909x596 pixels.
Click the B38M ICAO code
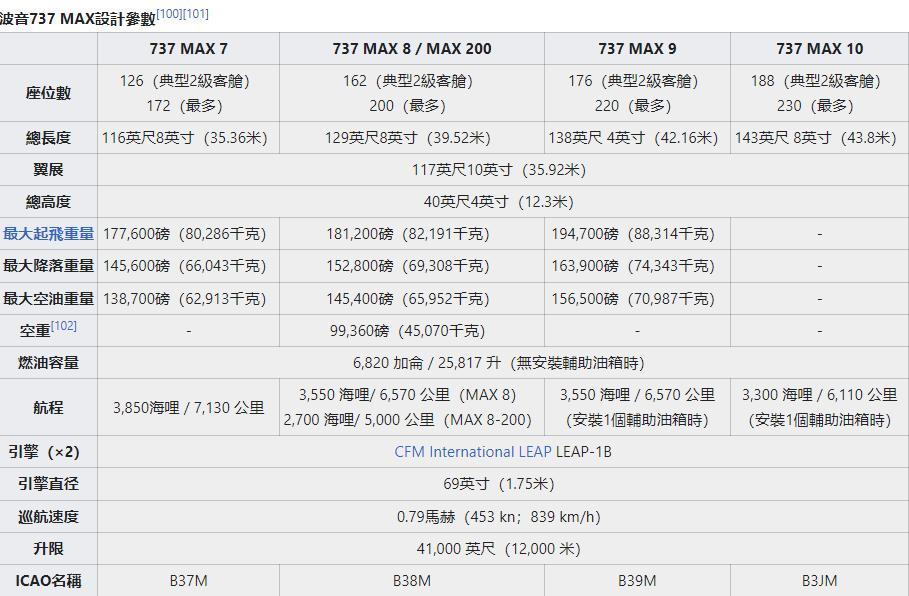[412, 580]
